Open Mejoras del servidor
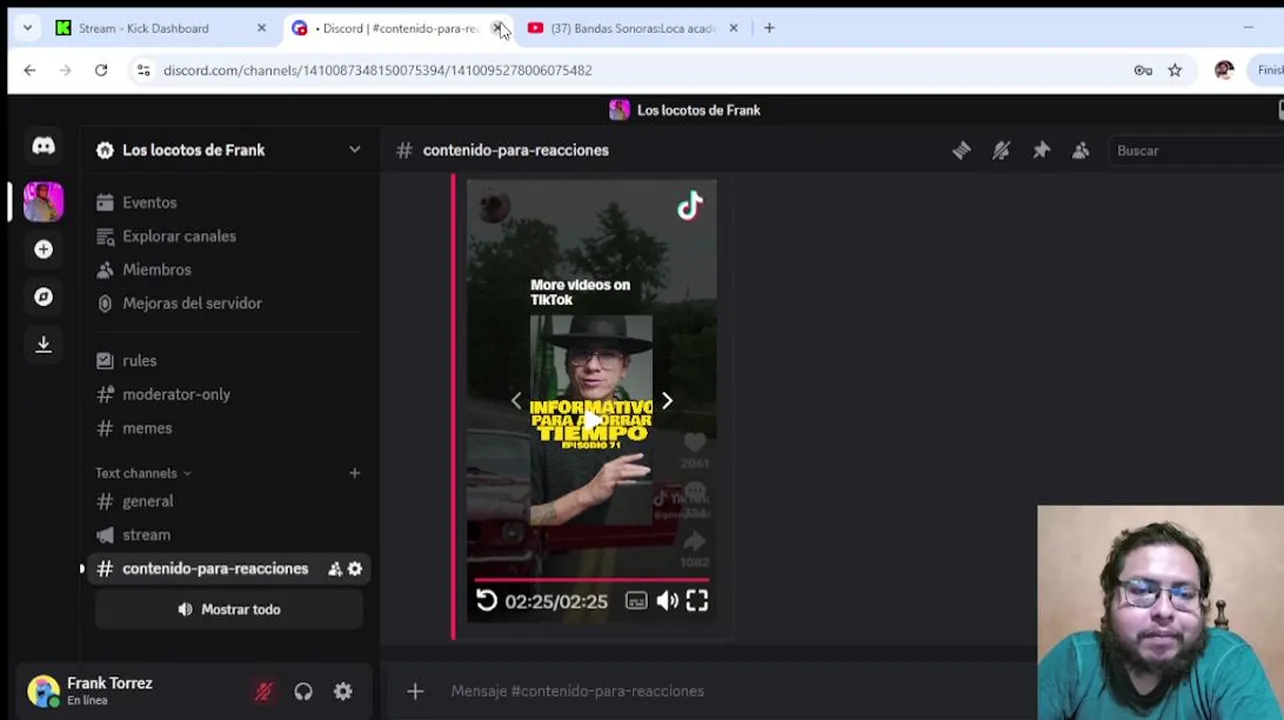This screenshot has width=1284, height=720. pos(228,303)
